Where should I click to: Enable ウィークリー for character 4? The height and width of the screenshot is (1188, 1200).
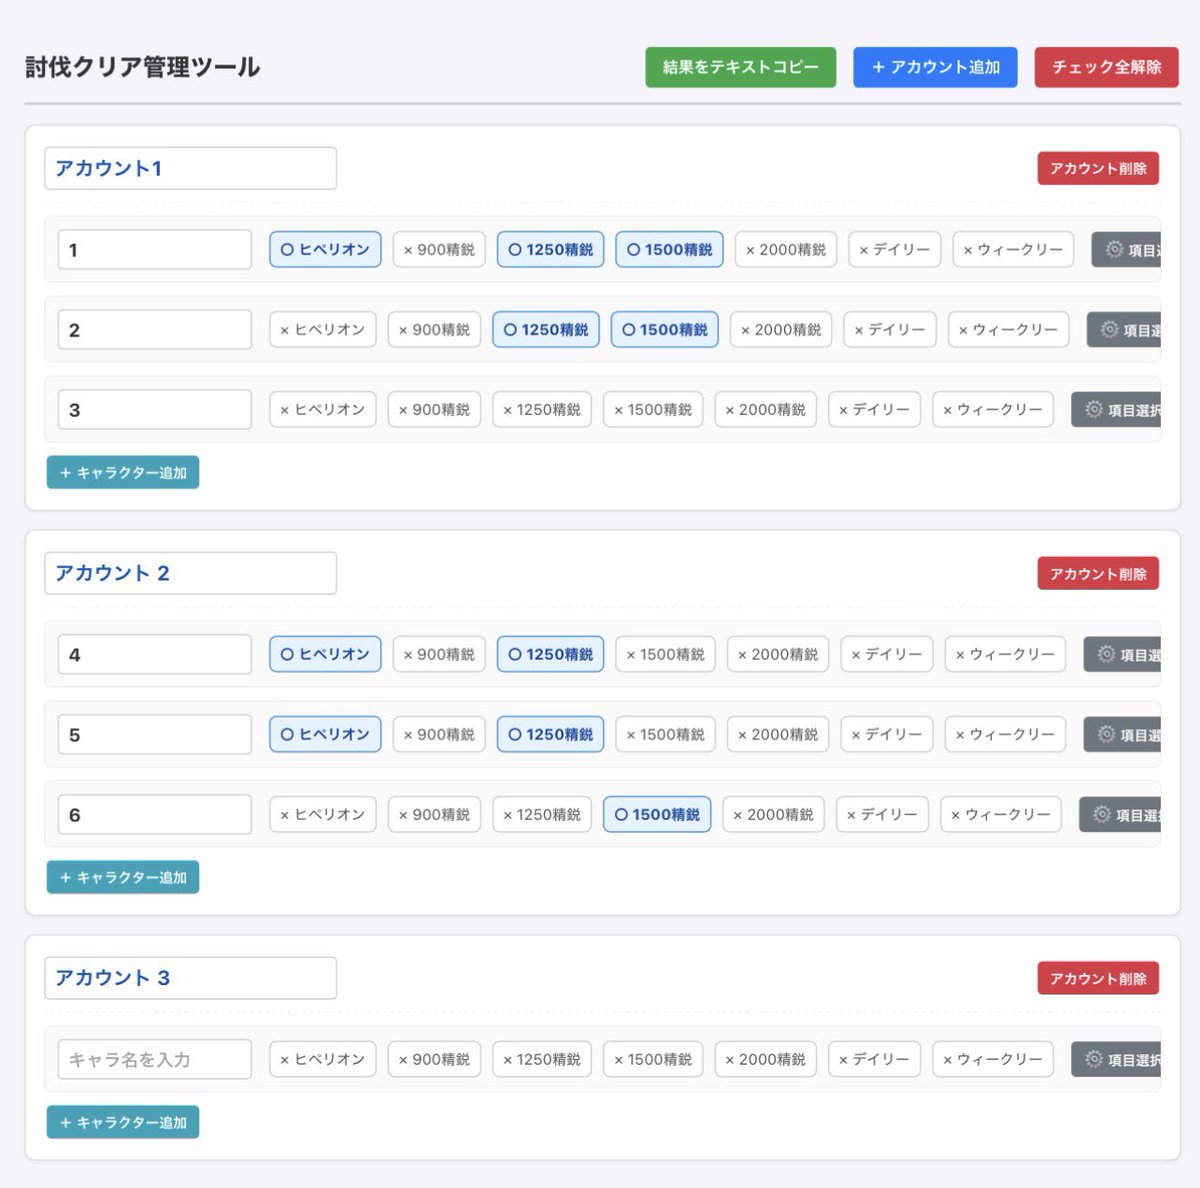1005,654
